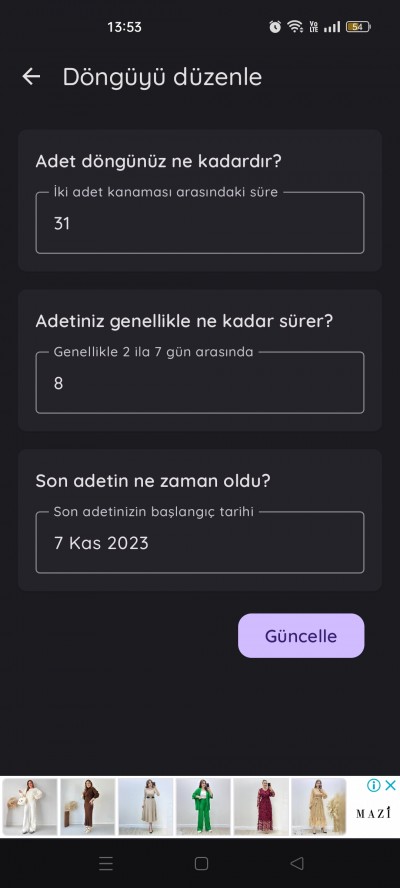Open the yellow dress ad thumbnail
Viewport: 400px width, 888px height.
(318, 807)
